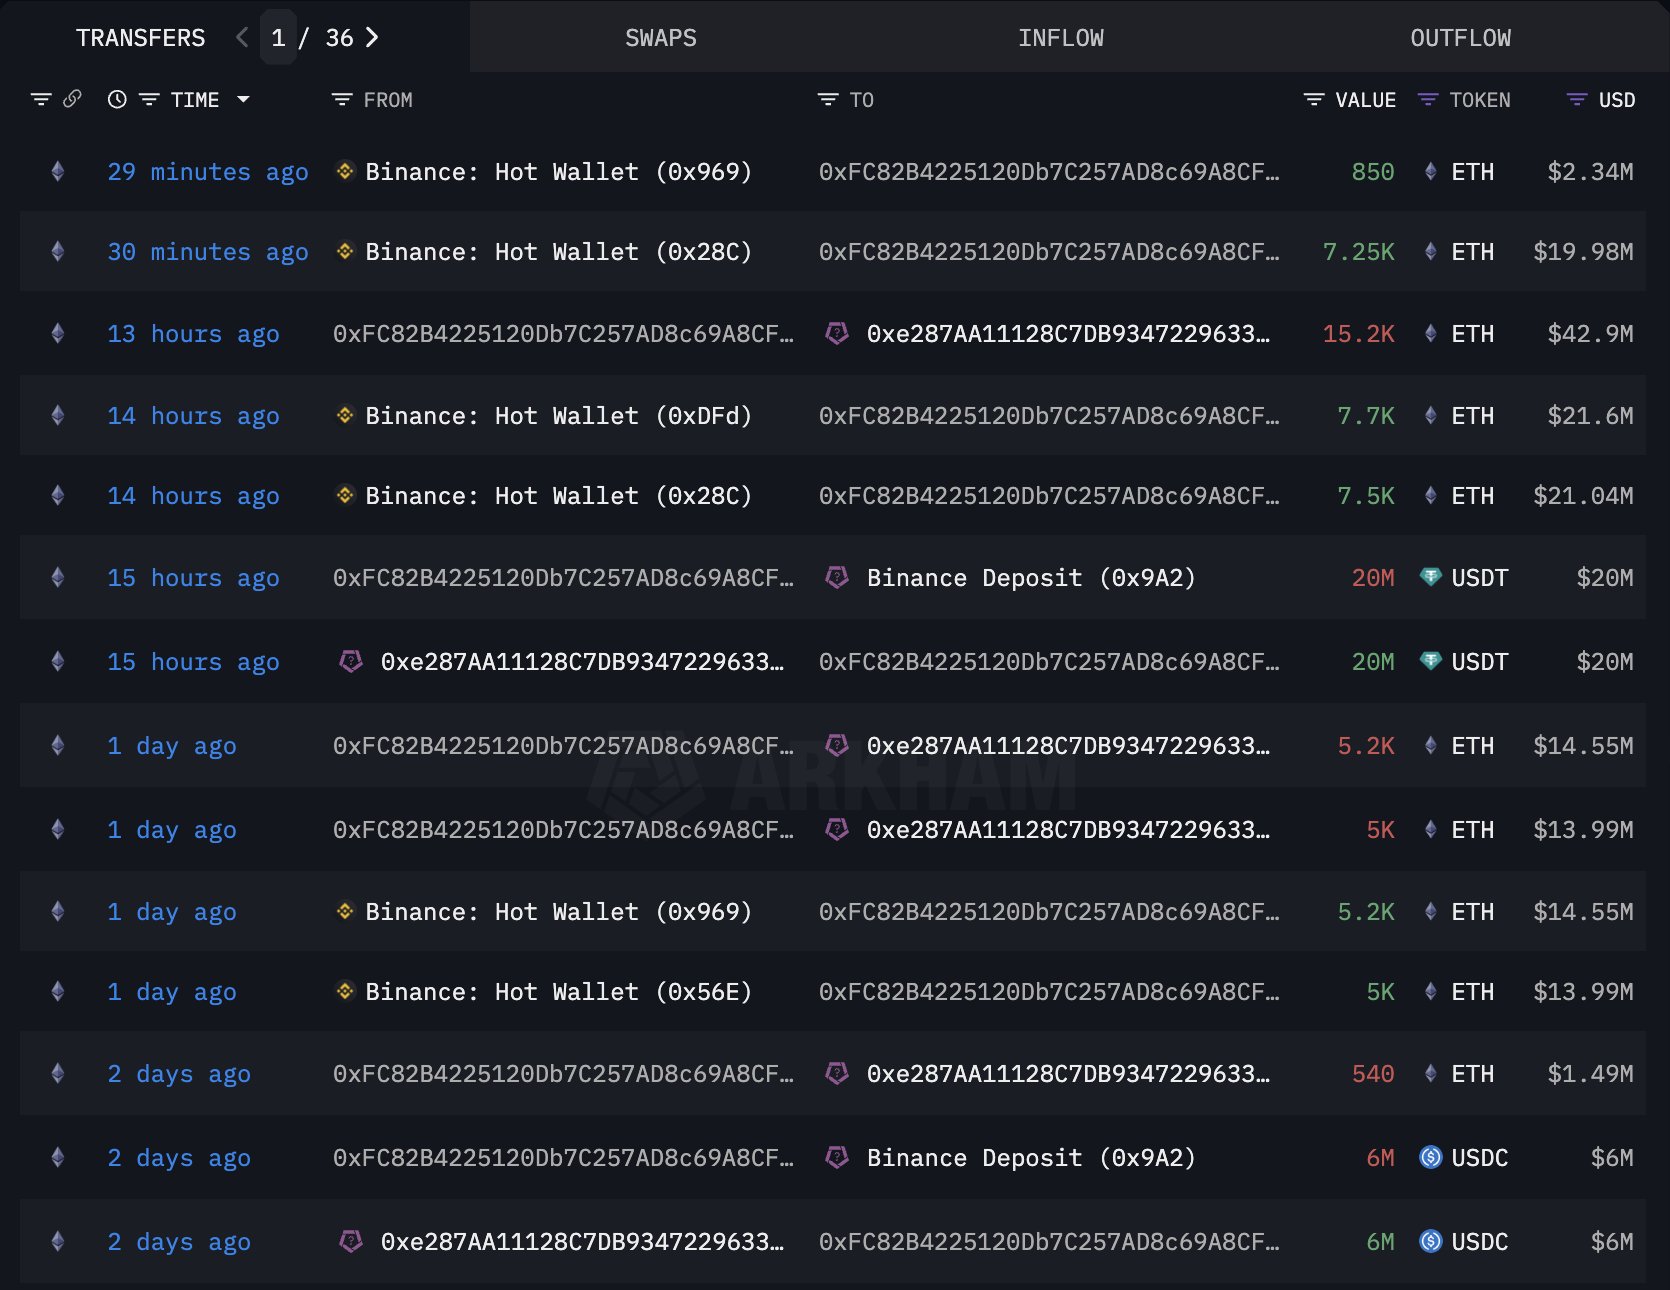Click the total pages number 36

pyautogui.click(x=339, y=38)
